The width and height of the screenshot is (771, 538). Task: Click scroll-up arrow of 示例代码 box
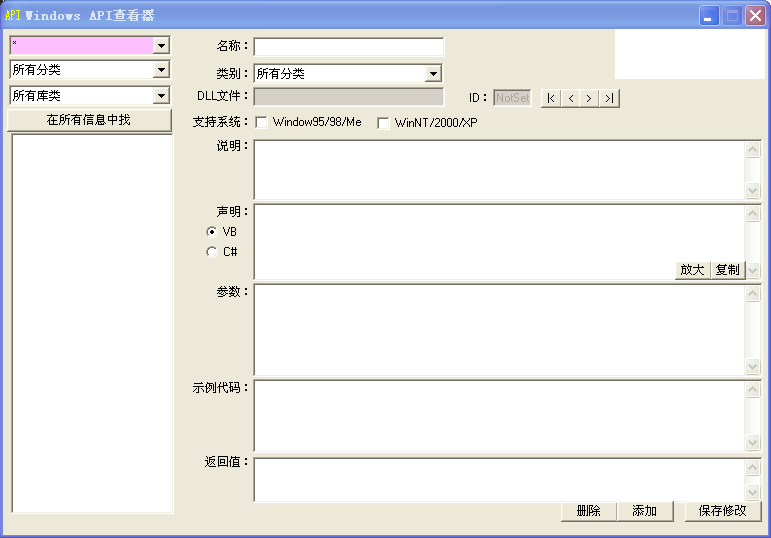pos(752,389)
